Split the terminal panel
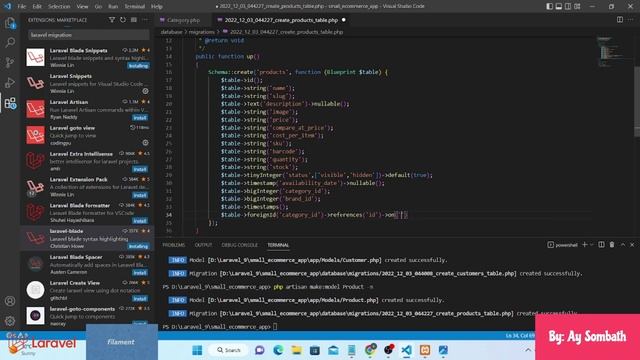Image resolution: width=640 pixels, height=360 pixels. pos(601,244)
